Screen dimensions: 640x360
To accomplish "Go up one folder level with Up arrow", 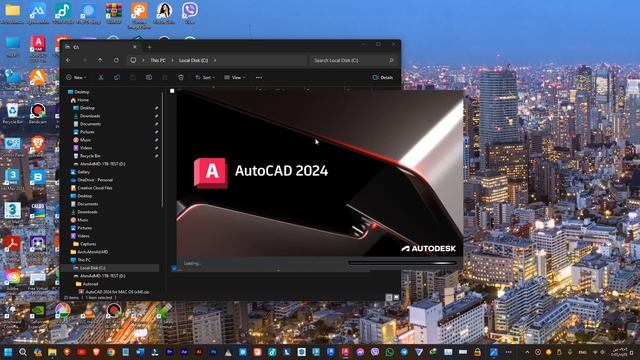I will click(x=100, y=60).
